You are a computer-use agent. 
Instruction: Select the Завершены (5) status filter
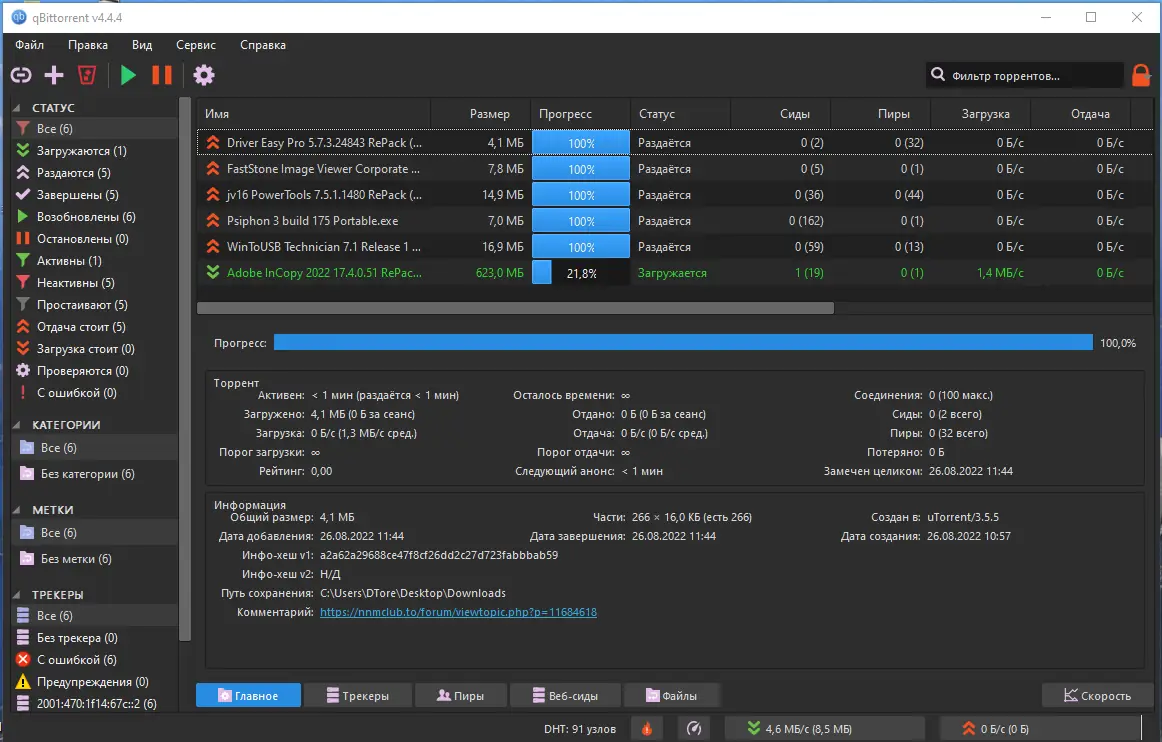tap(95, 195)
